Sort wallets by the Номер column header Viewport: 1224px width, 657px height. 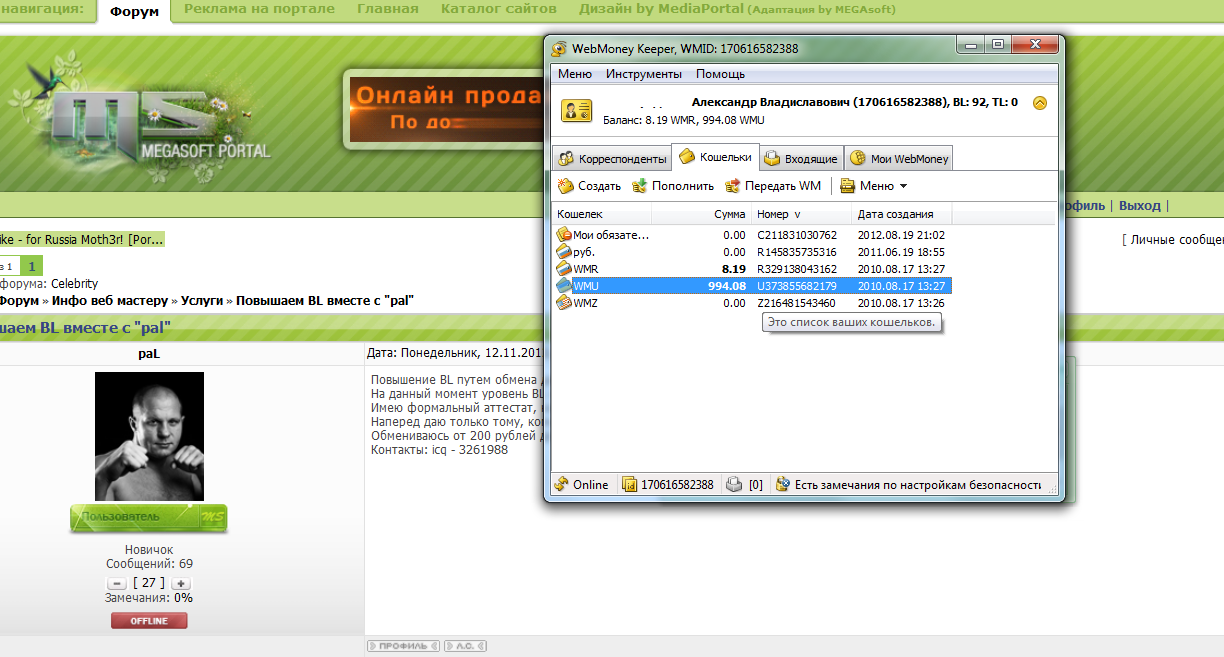pyautogui.click(x=802, y=214)
